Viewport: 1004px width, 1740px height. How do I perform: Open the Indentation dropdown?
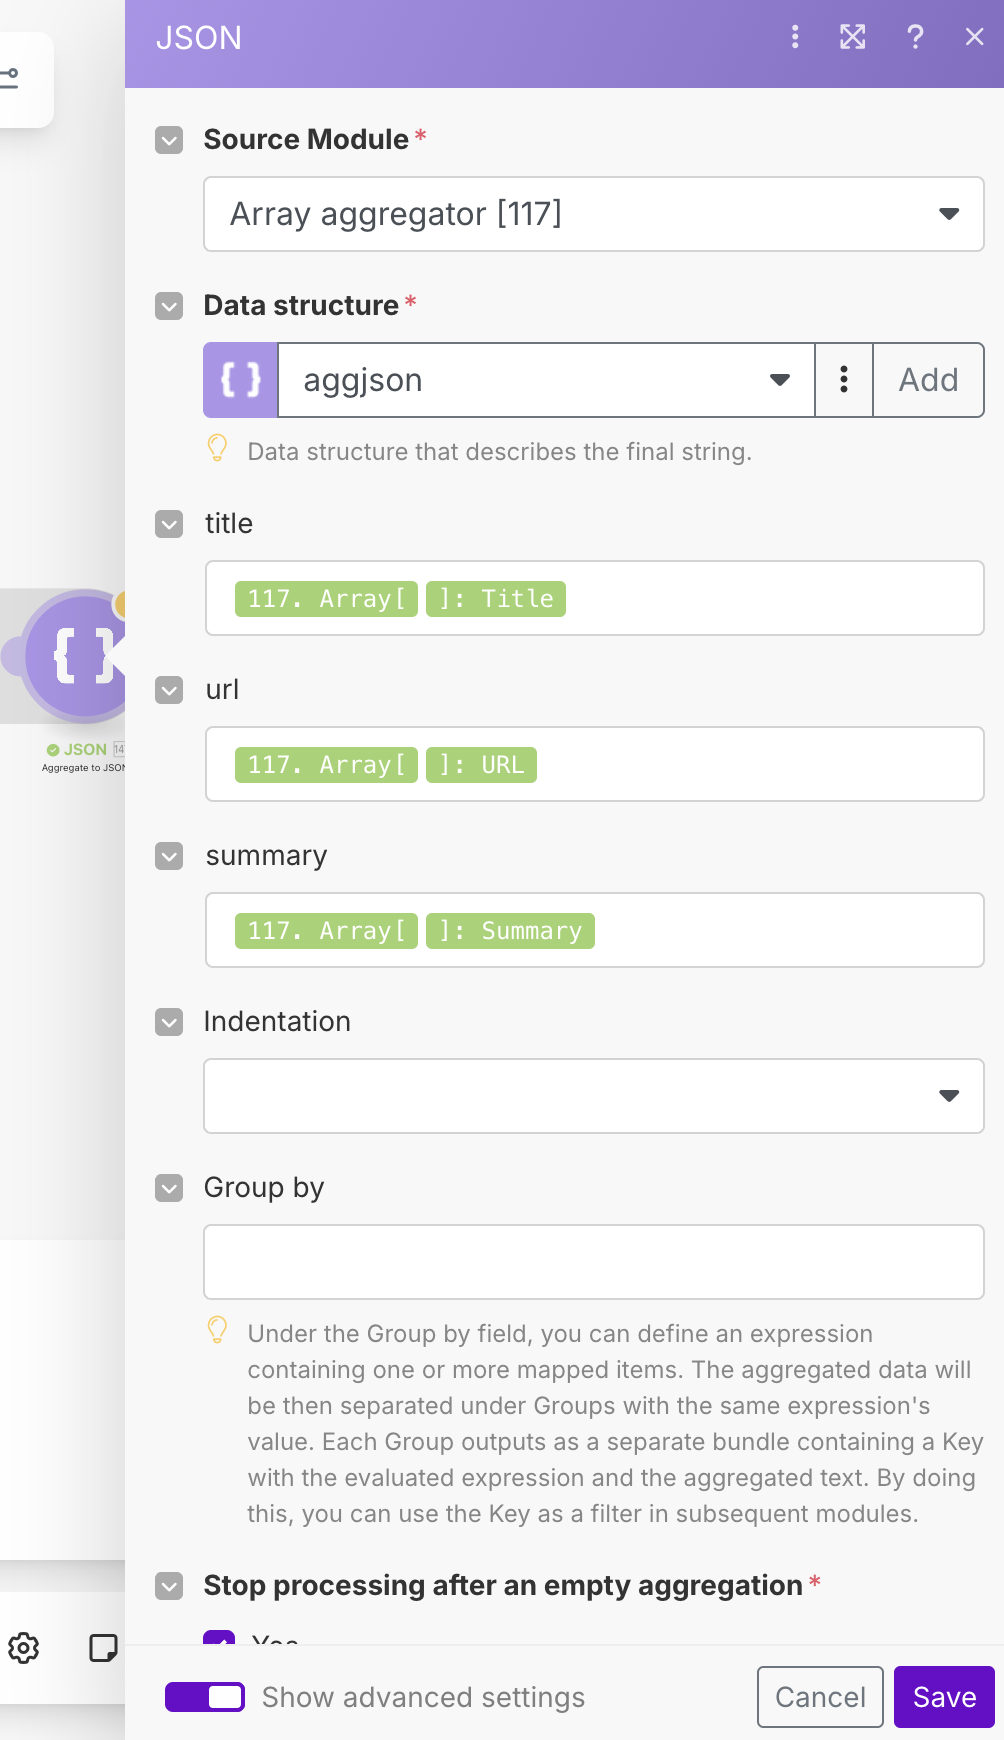pyautogui.click(x=594, y=1096)
